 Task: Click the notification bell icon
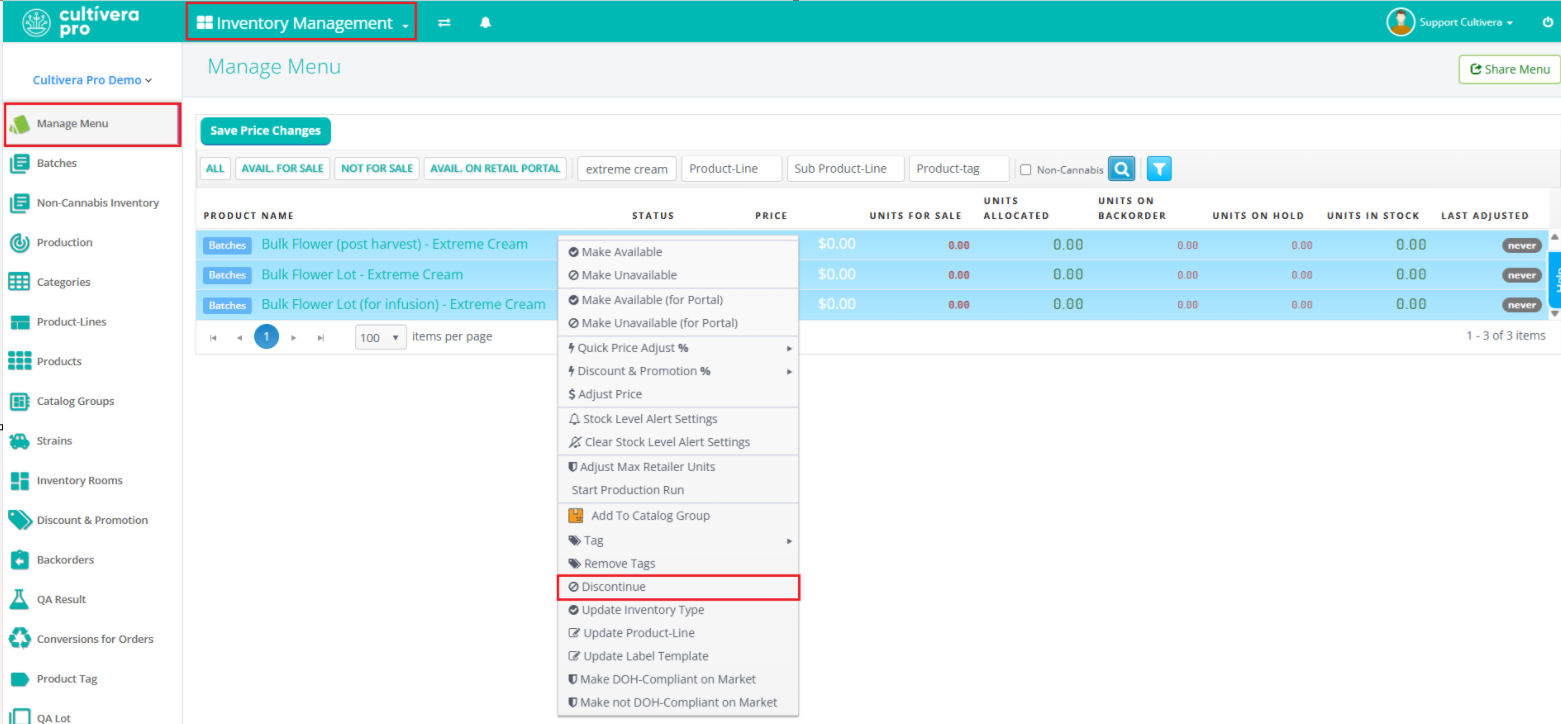[486, 23]
